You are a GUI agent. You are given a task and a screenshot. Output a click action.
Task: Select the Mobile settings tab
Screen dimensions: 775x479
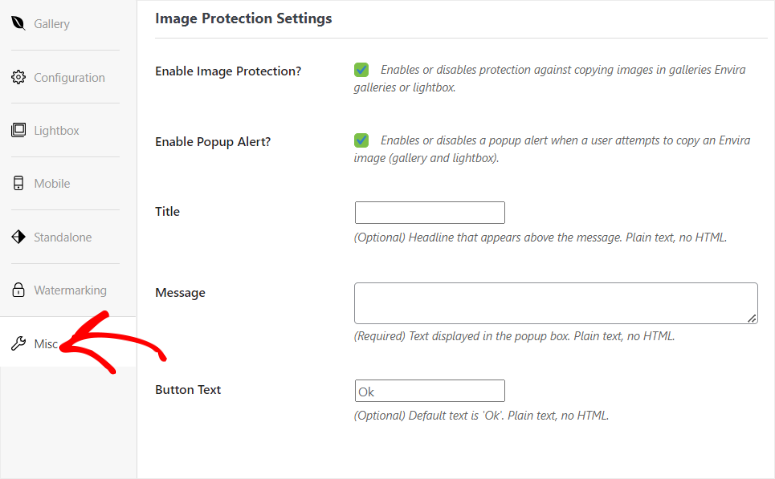coord(52,183)
